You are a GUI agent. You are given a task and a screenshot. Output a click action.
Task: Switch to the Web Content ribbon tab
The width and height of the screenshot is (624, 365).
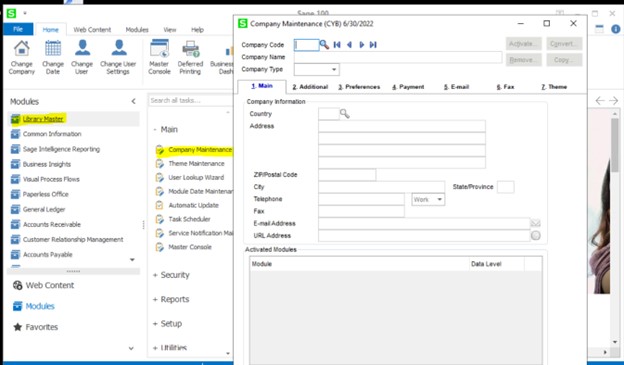[x=92, y=29]
